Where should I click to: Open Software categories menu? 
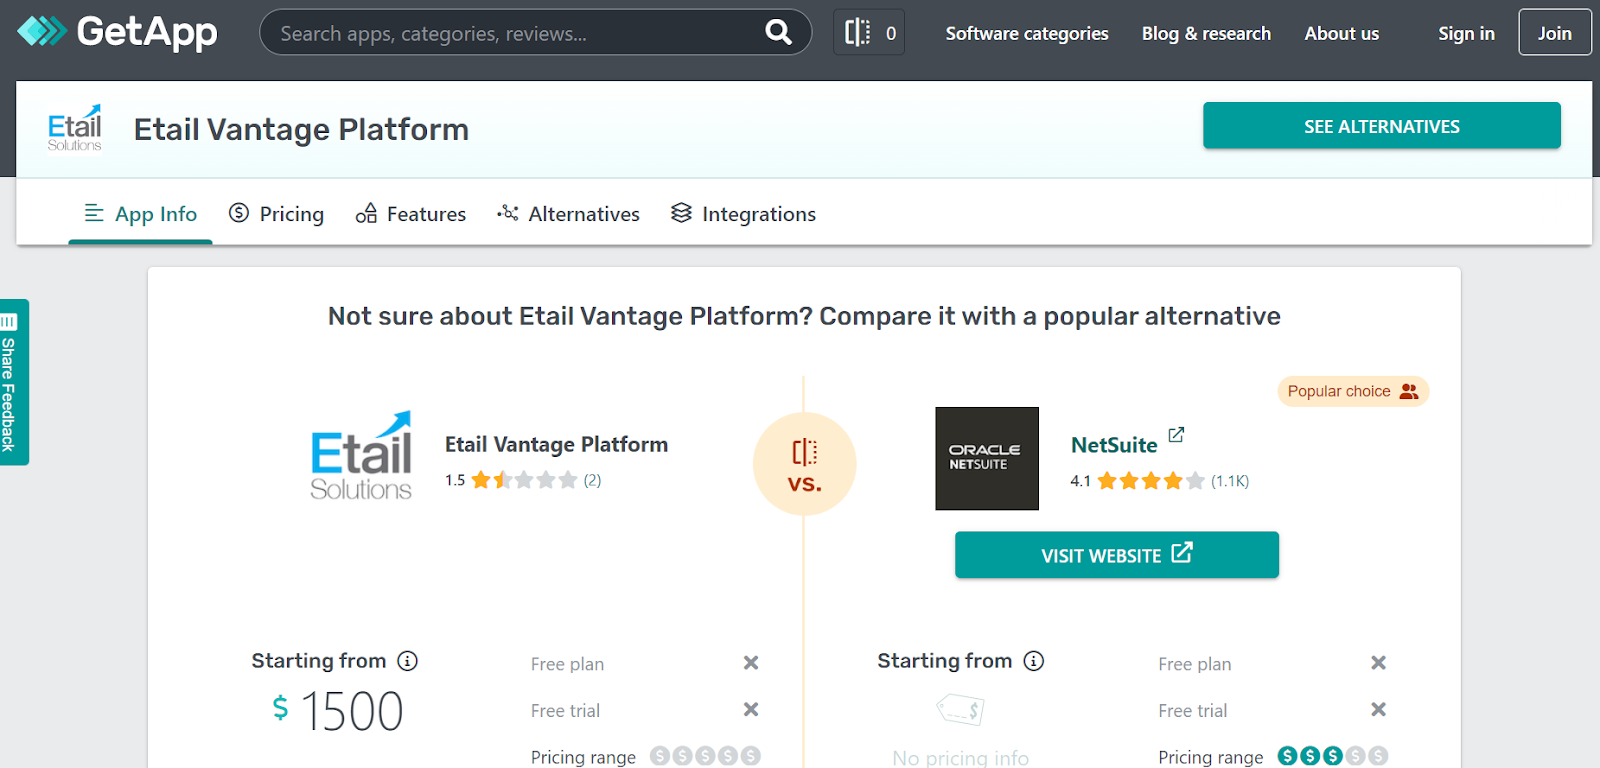(x=1026, y=33)
